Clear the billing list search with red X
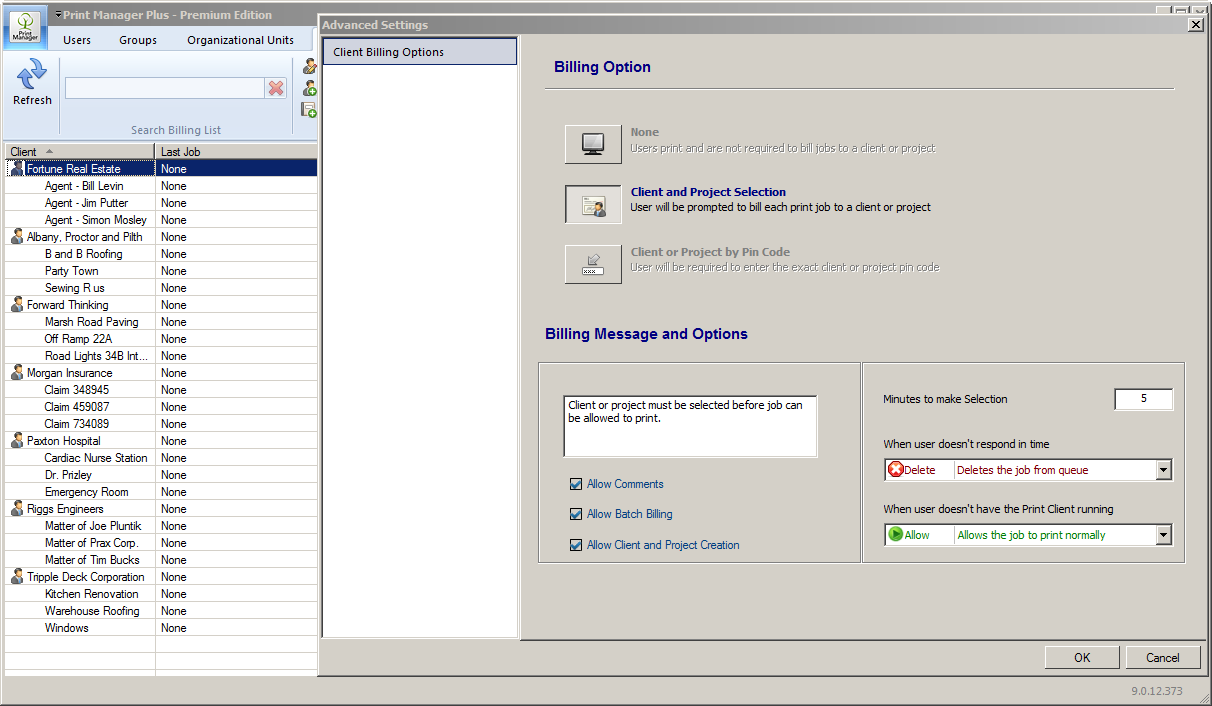The image size is (1212, 706). point(276,88)
